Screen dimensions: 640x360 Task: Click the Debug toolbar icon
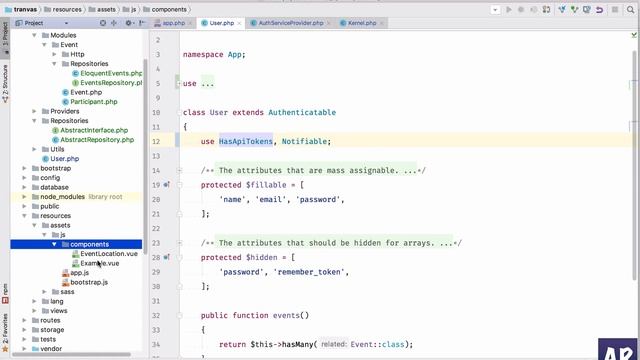pyautogui.click(x=521, y=9)
